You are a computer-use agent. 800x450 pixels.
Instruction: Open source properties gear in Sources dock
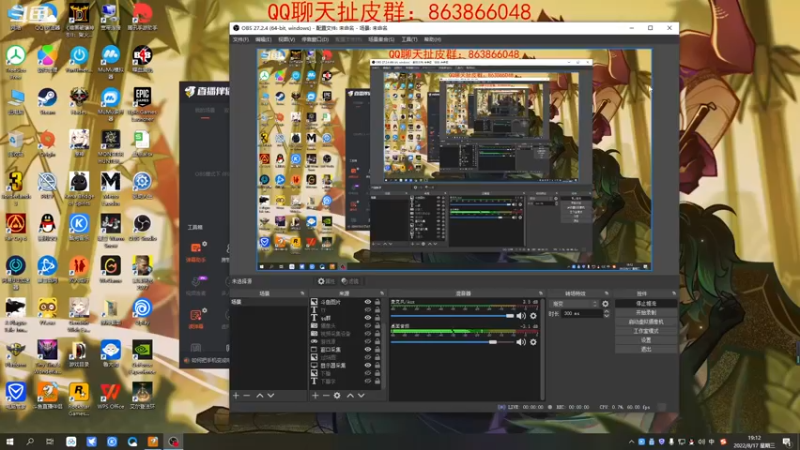coord(337,395)
